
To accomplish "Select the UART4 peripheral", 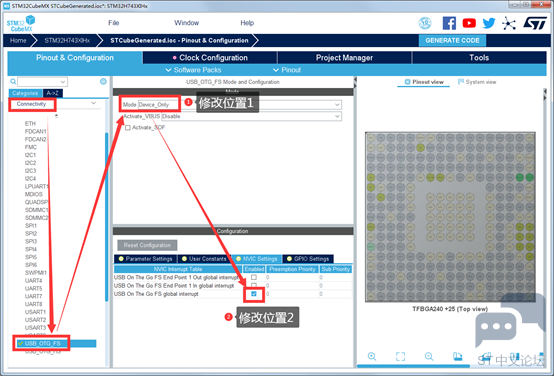I will 34,281.
